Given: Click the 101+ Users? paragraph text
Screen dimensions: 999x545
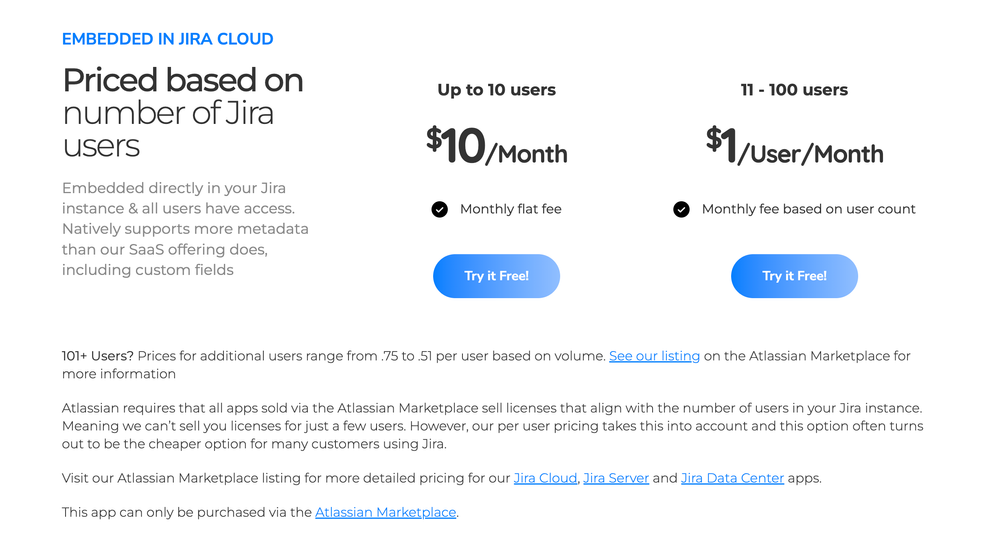Looking at the screenshot, I should 486,365.
